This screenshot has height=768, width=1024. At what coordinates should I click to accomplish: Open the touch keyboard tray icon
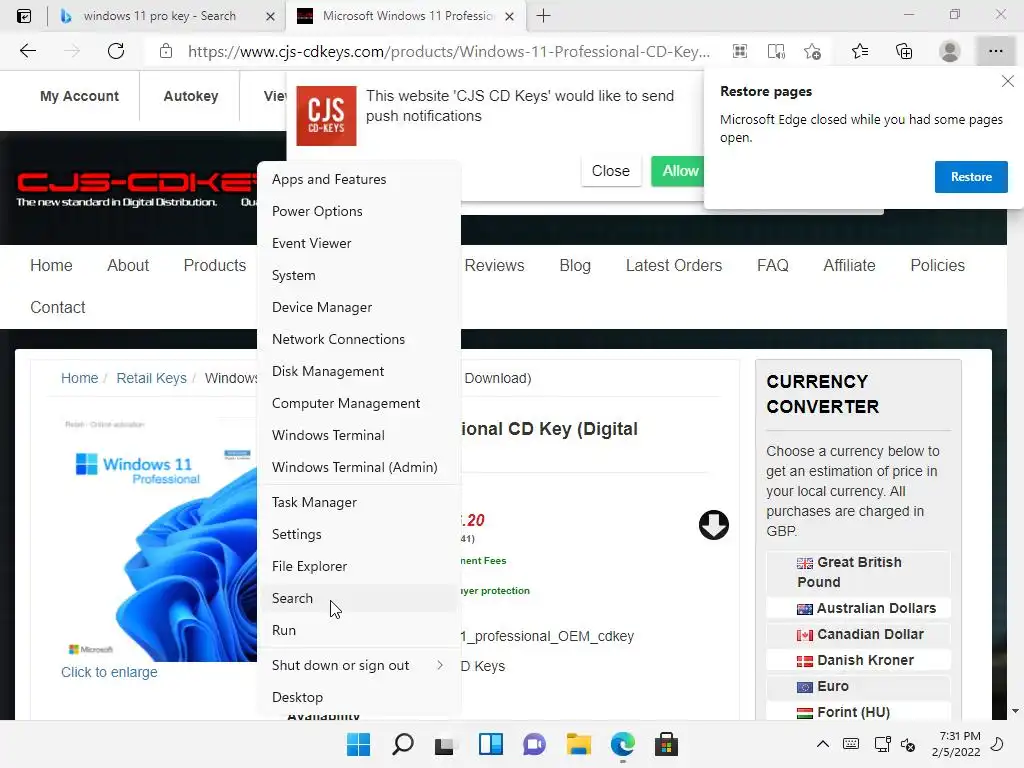[x=851, y=744]
